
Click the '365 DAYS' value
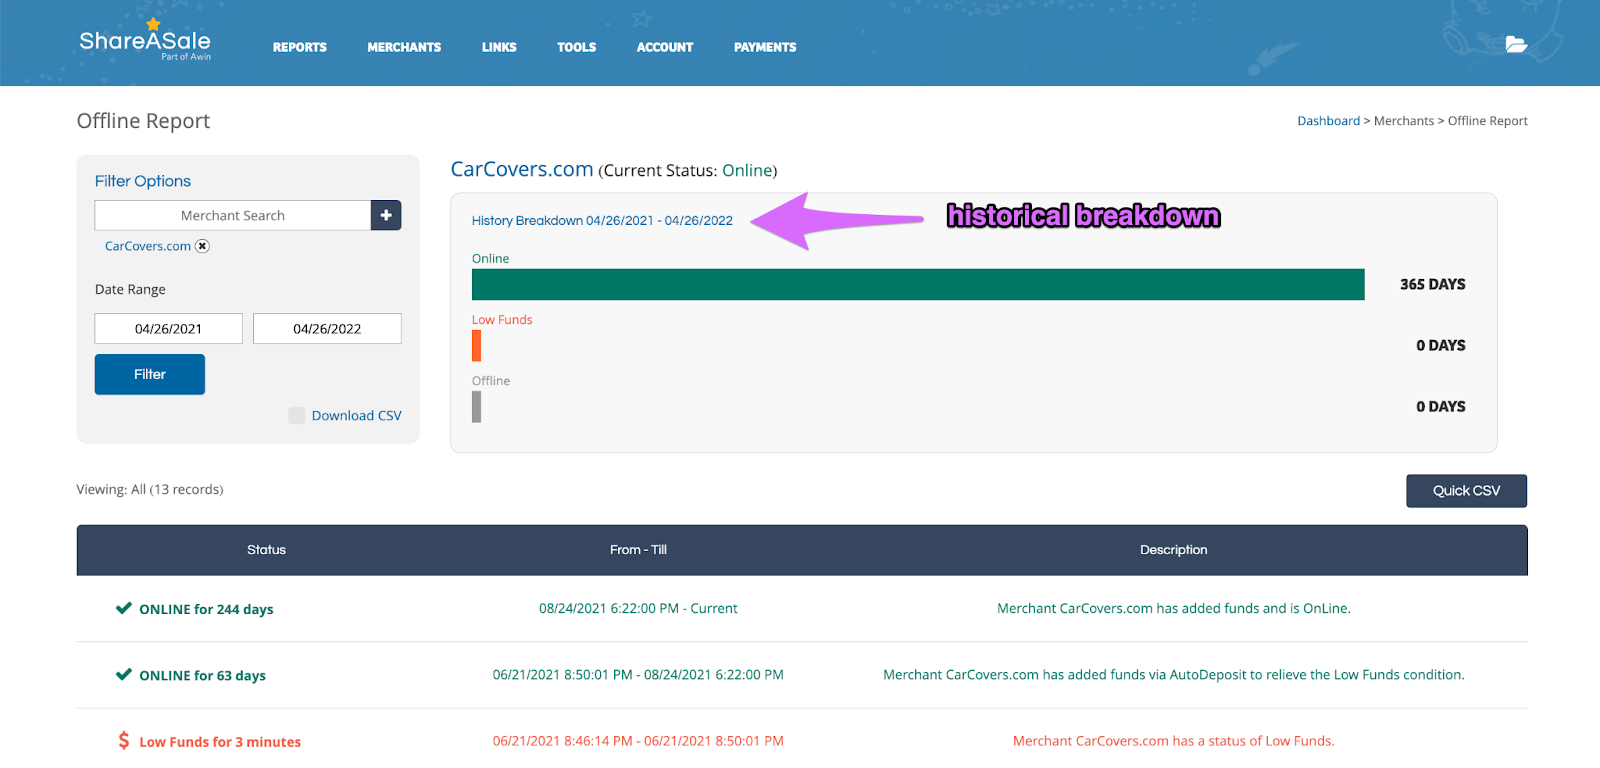[x=1433, y=284]
